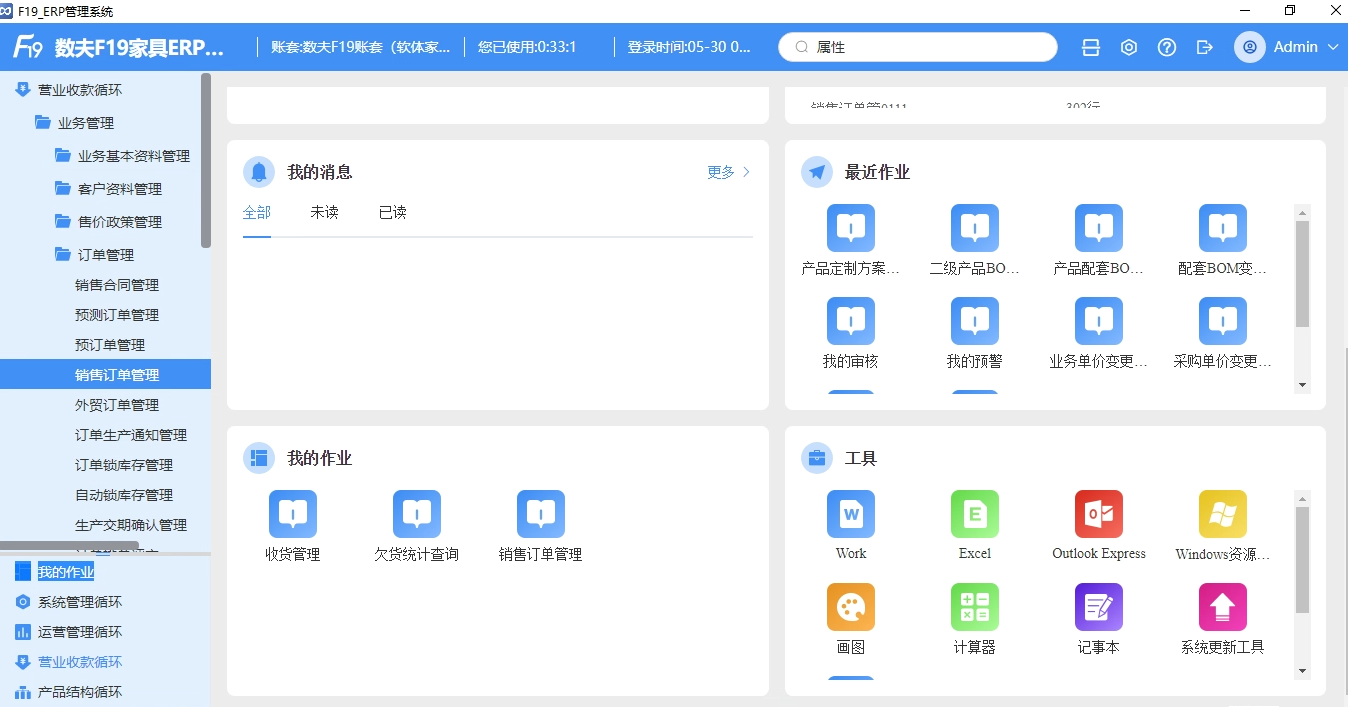Open Windows资源 explorer tool
Image resolution: width=1348 pixels, height=707 pixels.
coord(1223,514)
